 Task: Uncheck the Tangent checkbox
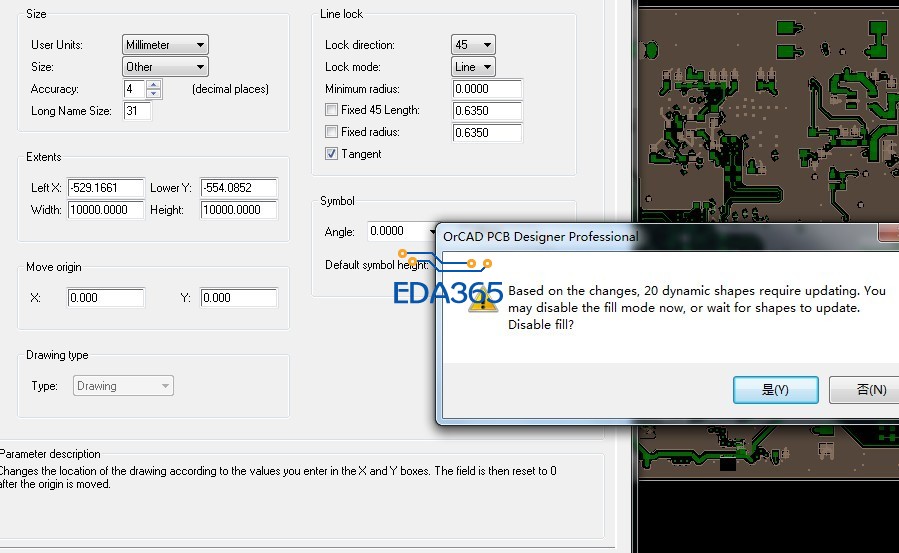pyautogui.click(x=331, y=154)
